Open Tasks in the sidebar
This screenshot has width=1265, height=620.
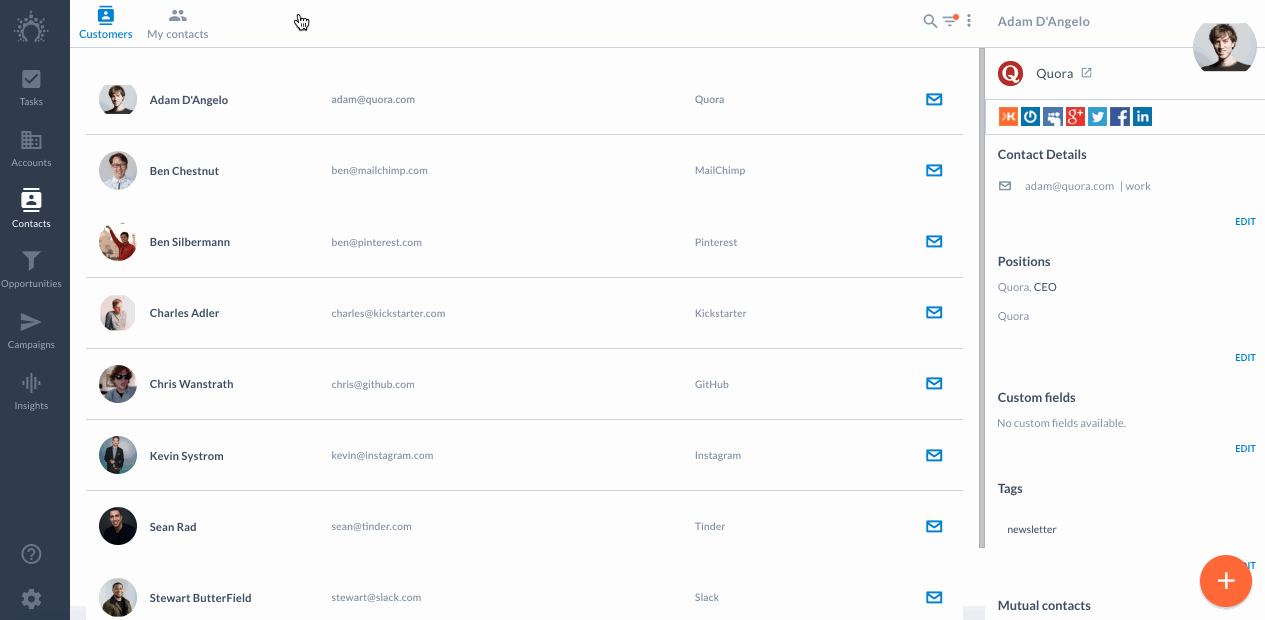pos(31,87)
